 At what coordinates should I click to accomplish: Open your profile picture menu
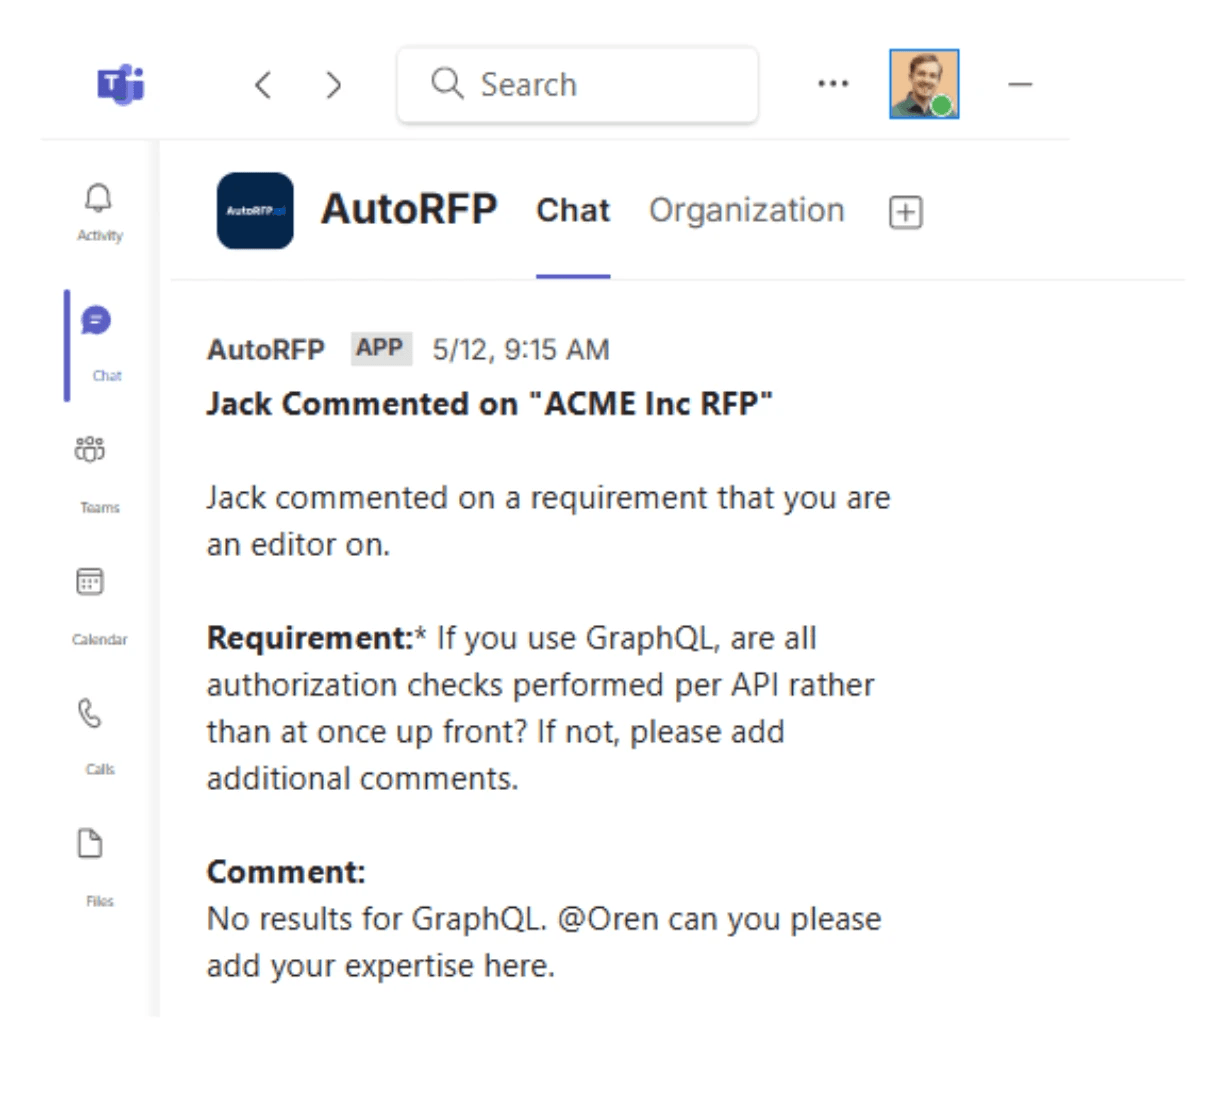tap(924, 83)
